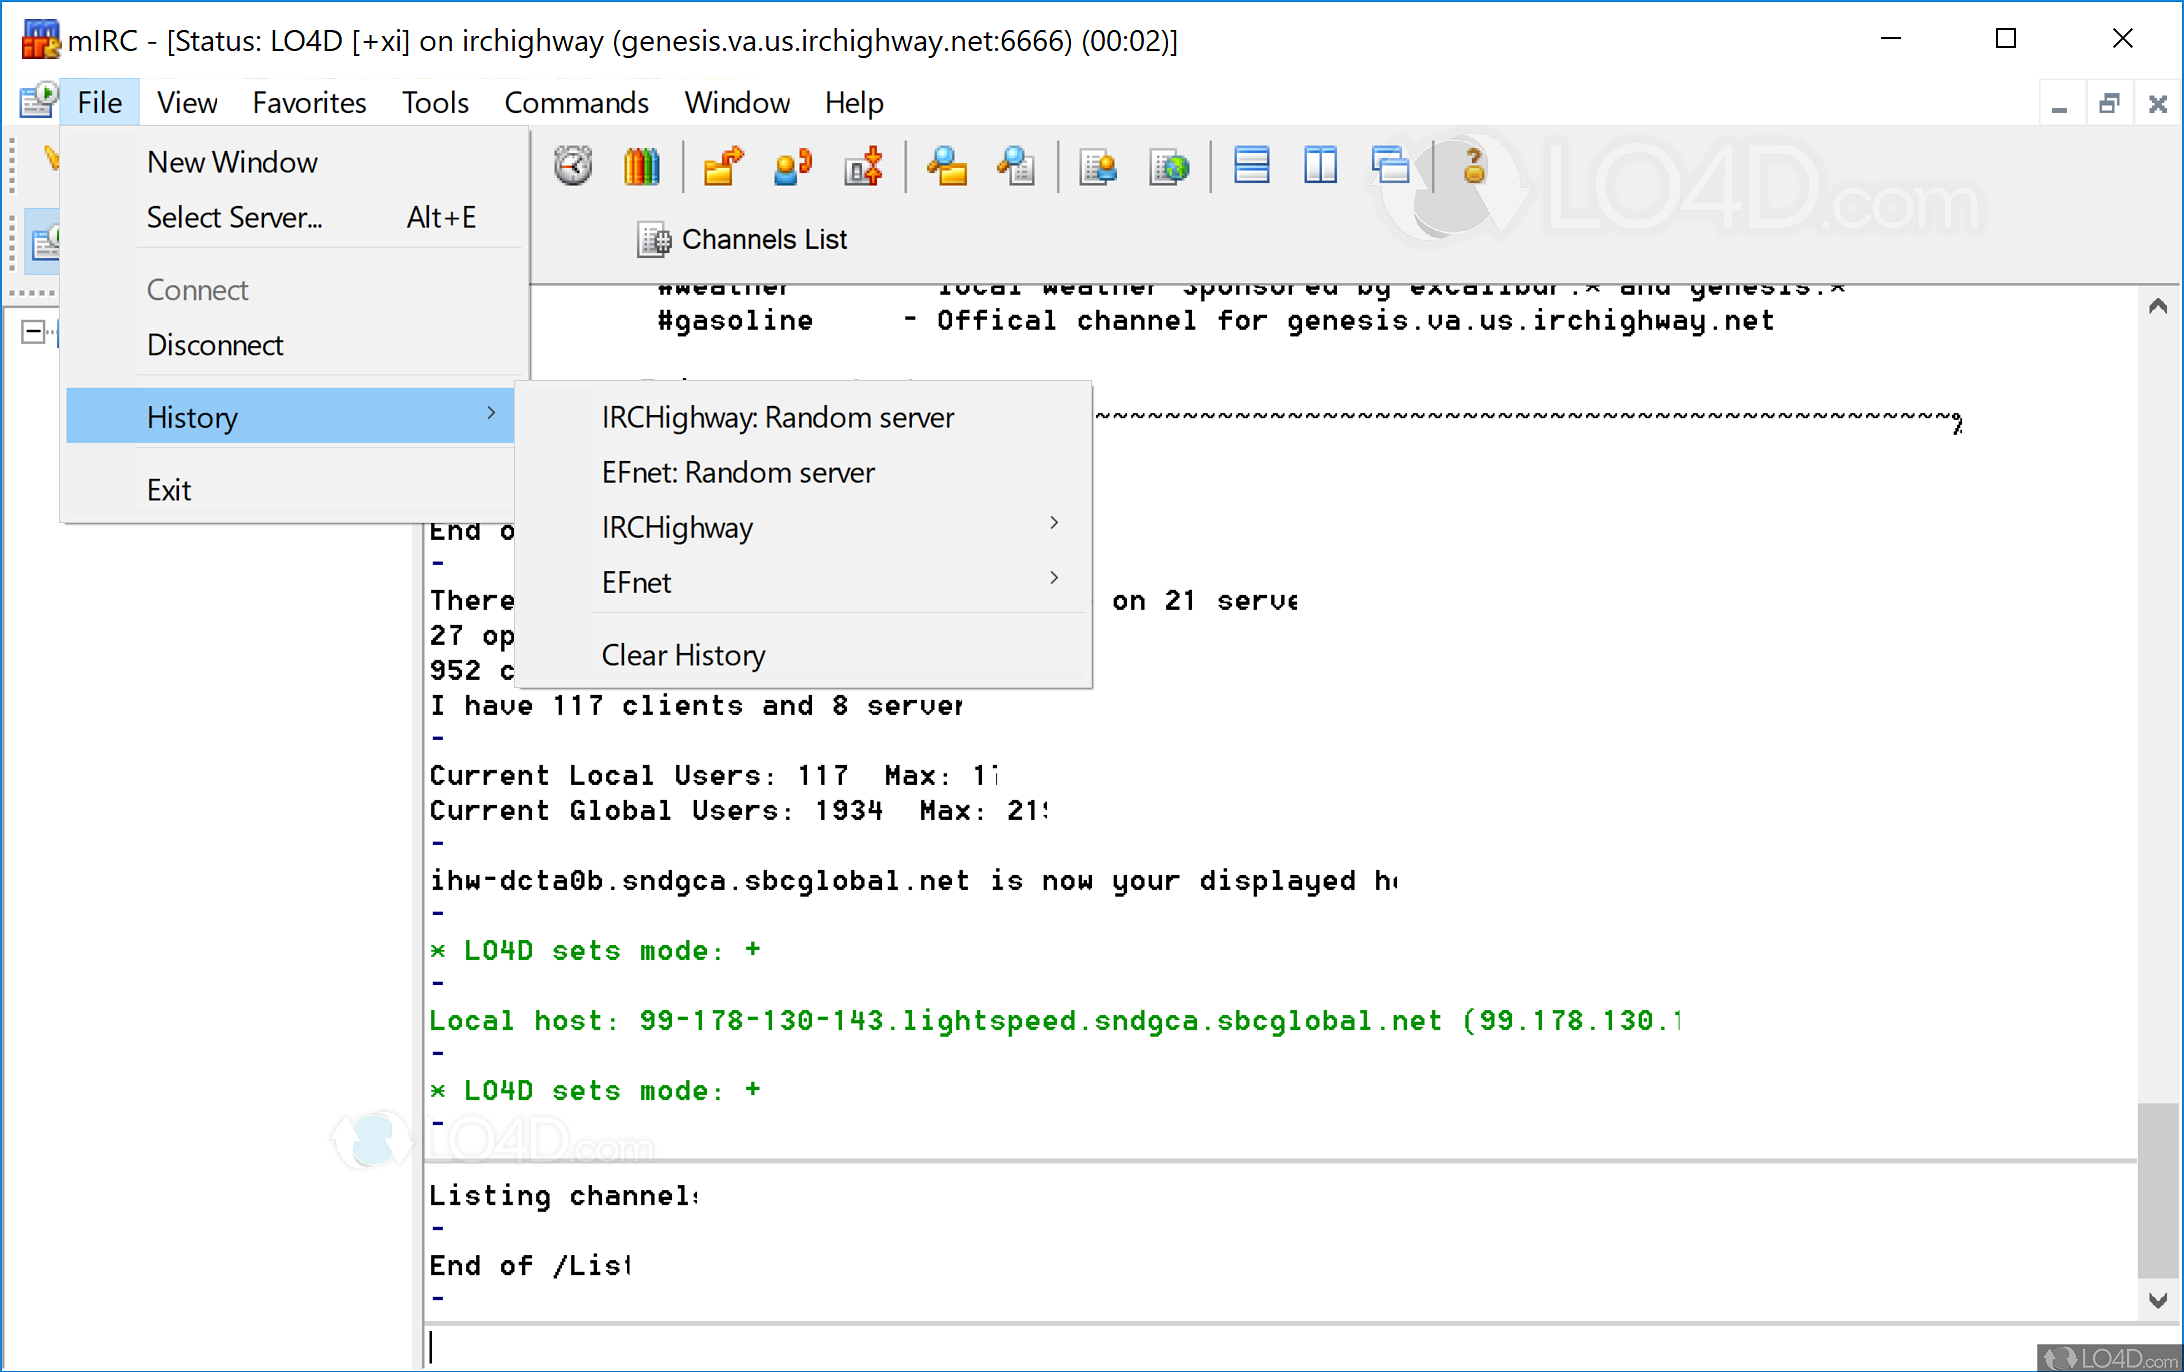Click the Send File folder arrow icon

click(723, 165)
